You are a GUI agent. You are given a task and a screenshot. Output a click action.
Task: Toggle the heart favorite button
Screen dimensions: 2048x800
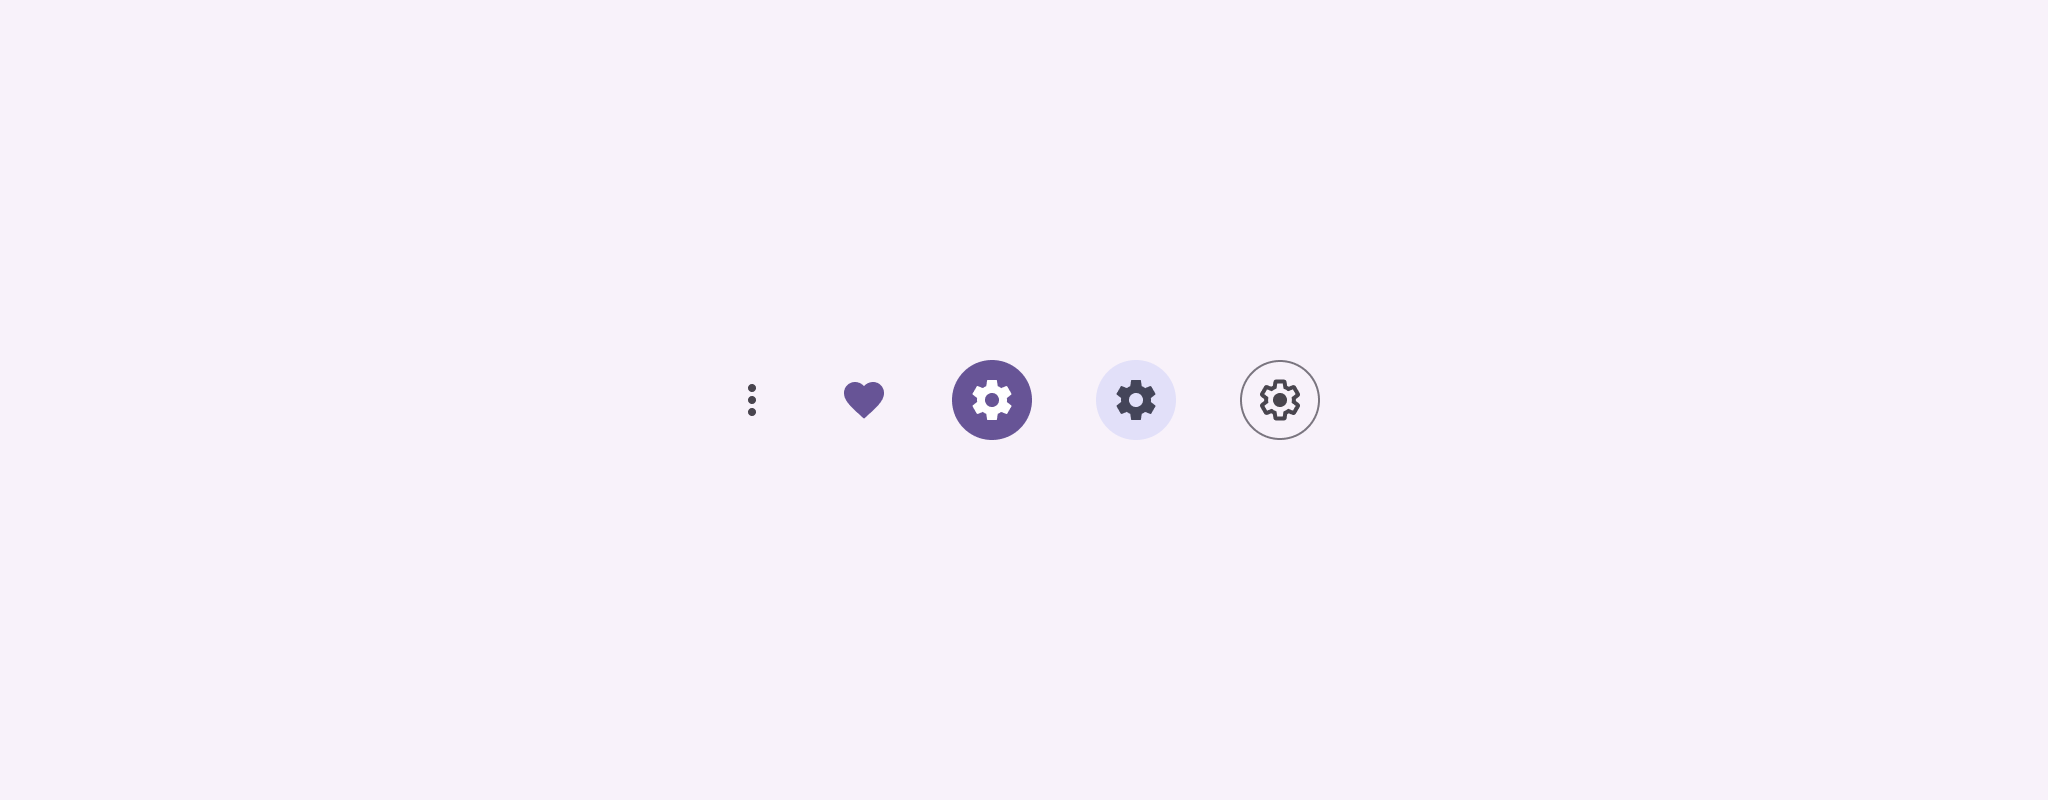(864, 400)
